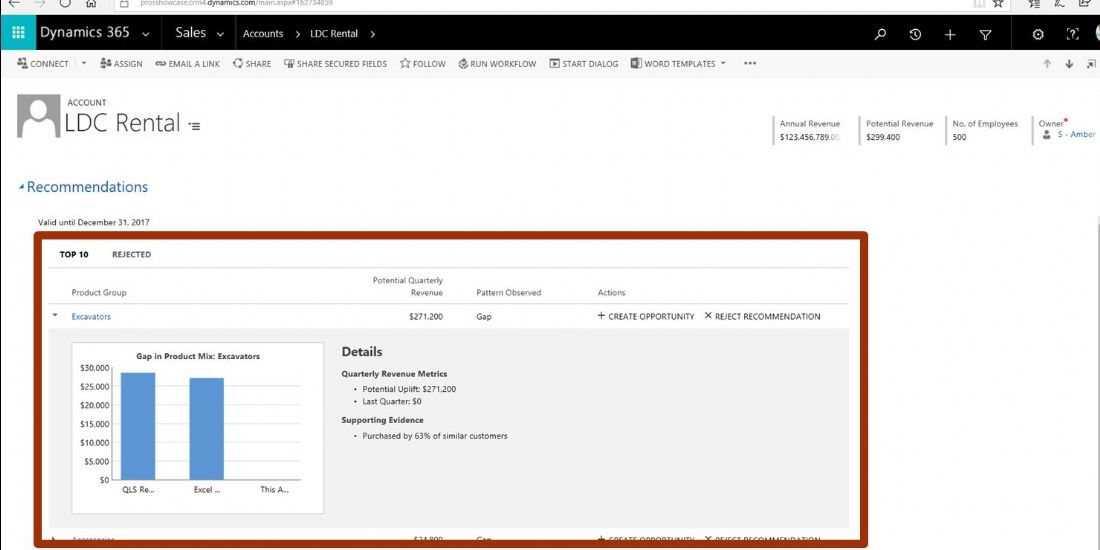Select REJECTED tab
This screenshot has width=1100, height=550.
[131, 255]
